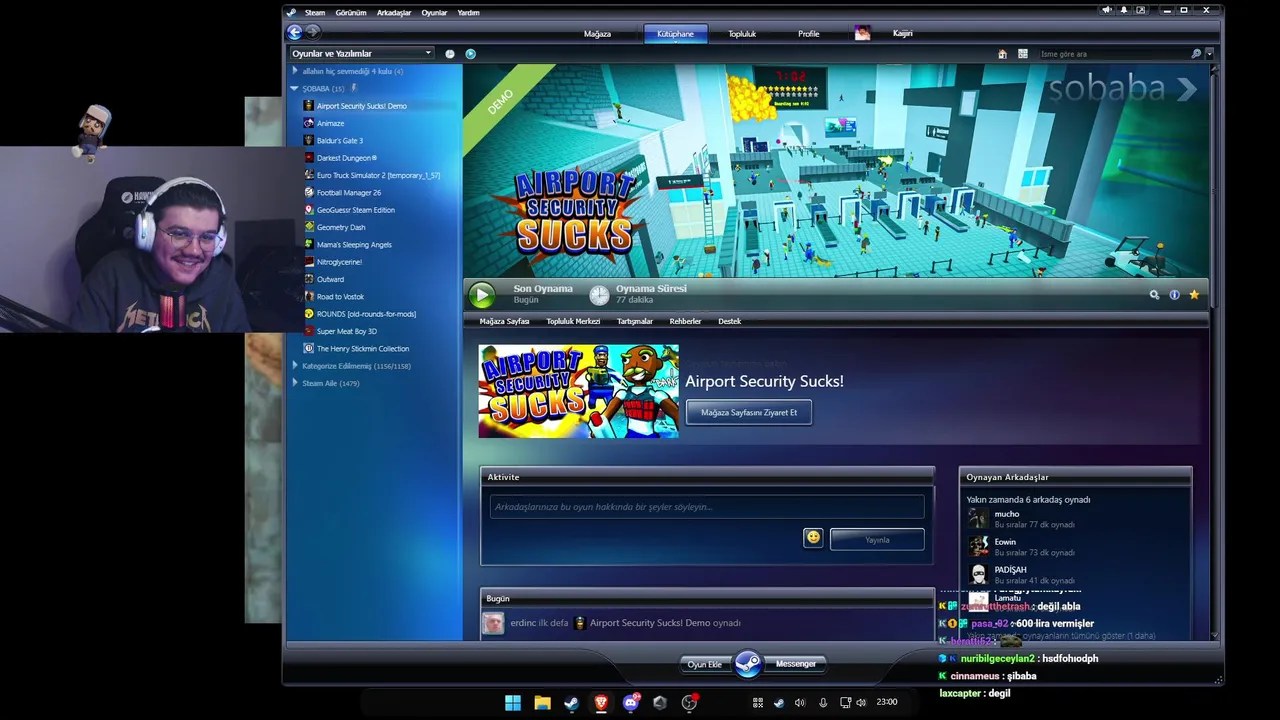Open the Yardım menu
The image size is (1280, 720).
pos(468,12)
